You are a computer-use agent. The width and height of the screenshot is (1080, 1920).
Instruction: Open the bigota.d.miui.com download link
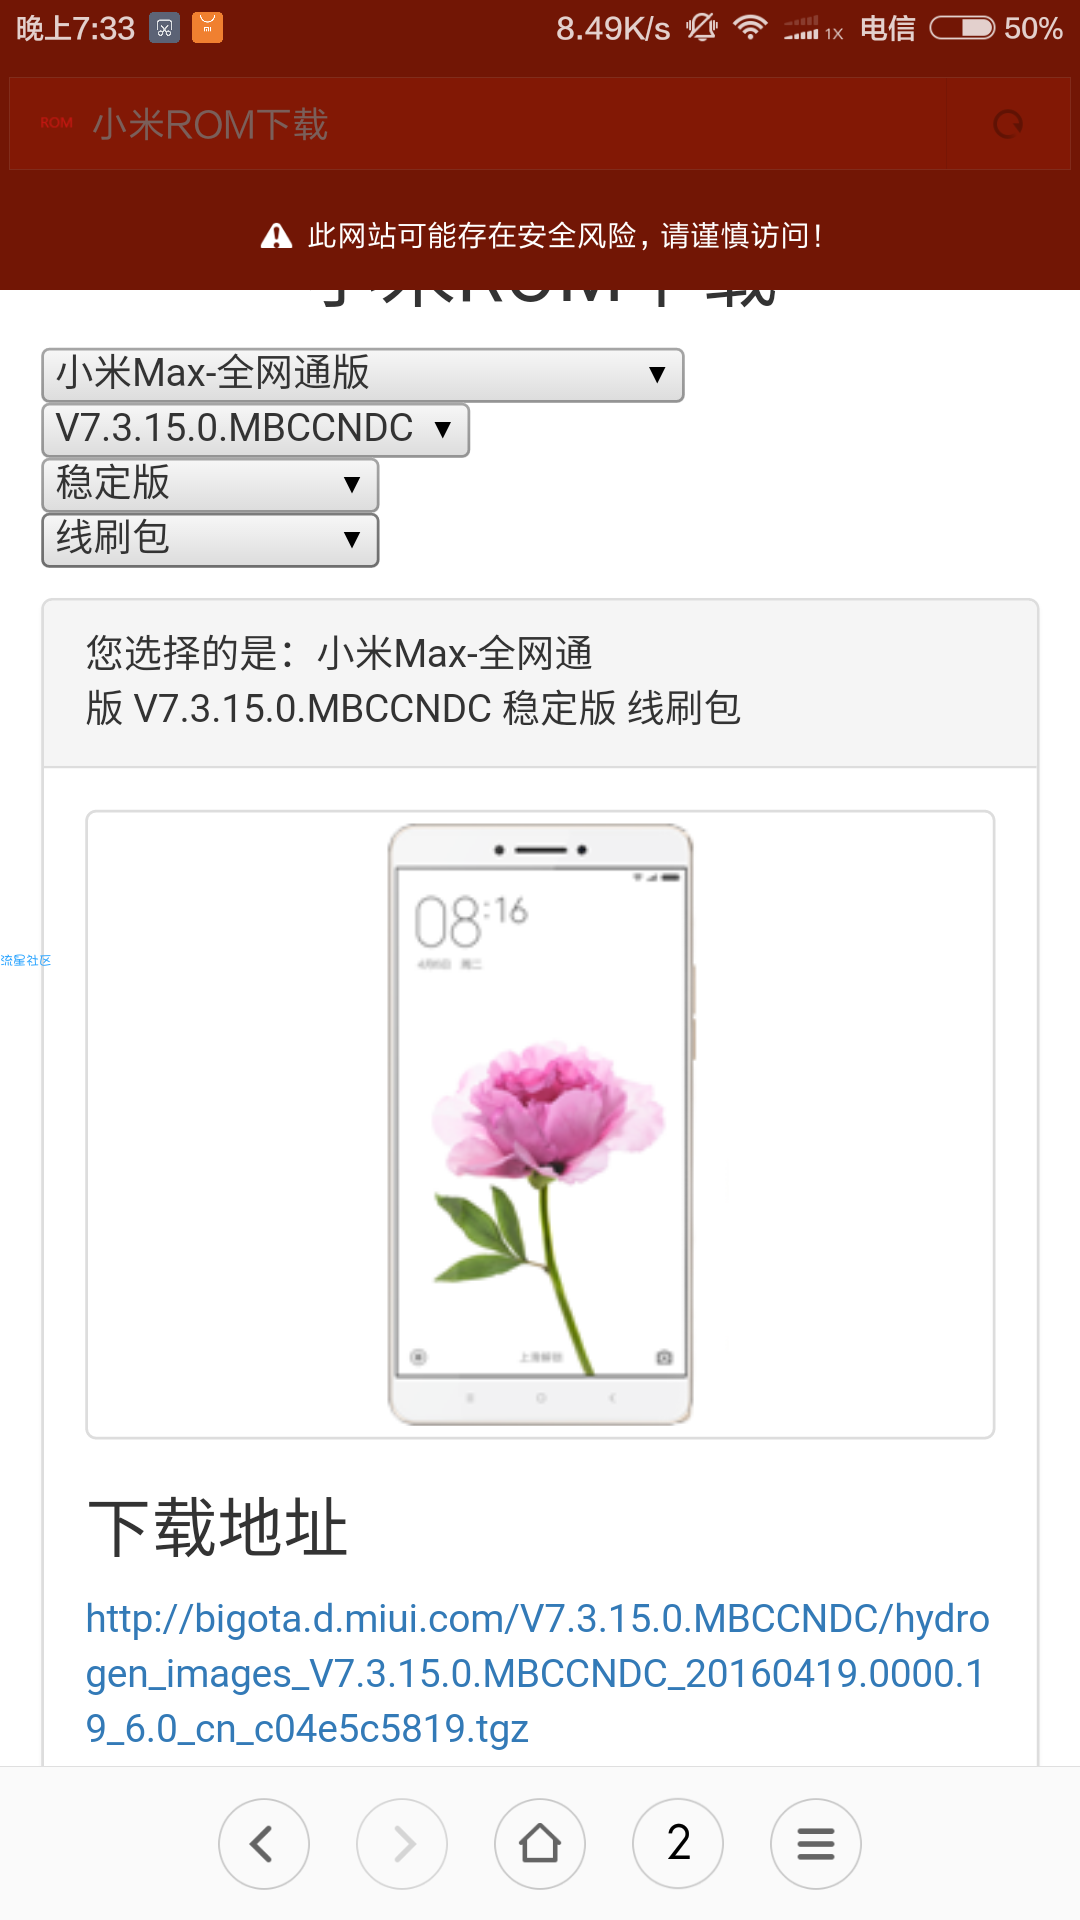click(x=537, y=1673)
